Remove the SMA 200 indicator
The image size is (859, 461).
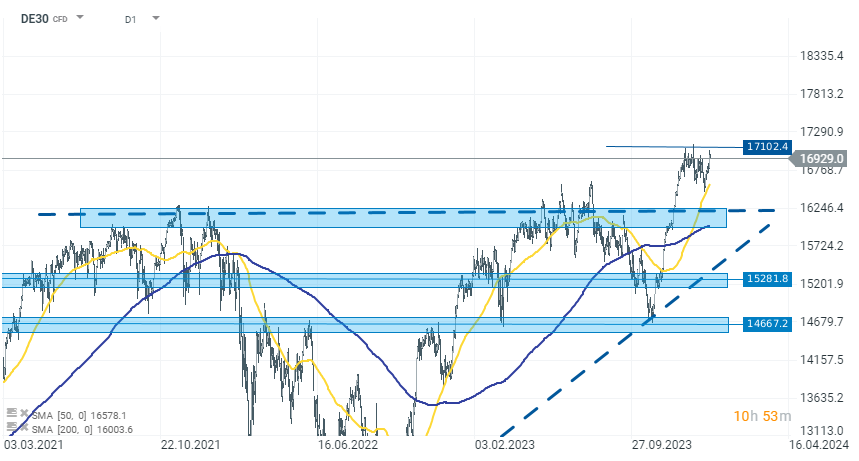click(24, 426)
